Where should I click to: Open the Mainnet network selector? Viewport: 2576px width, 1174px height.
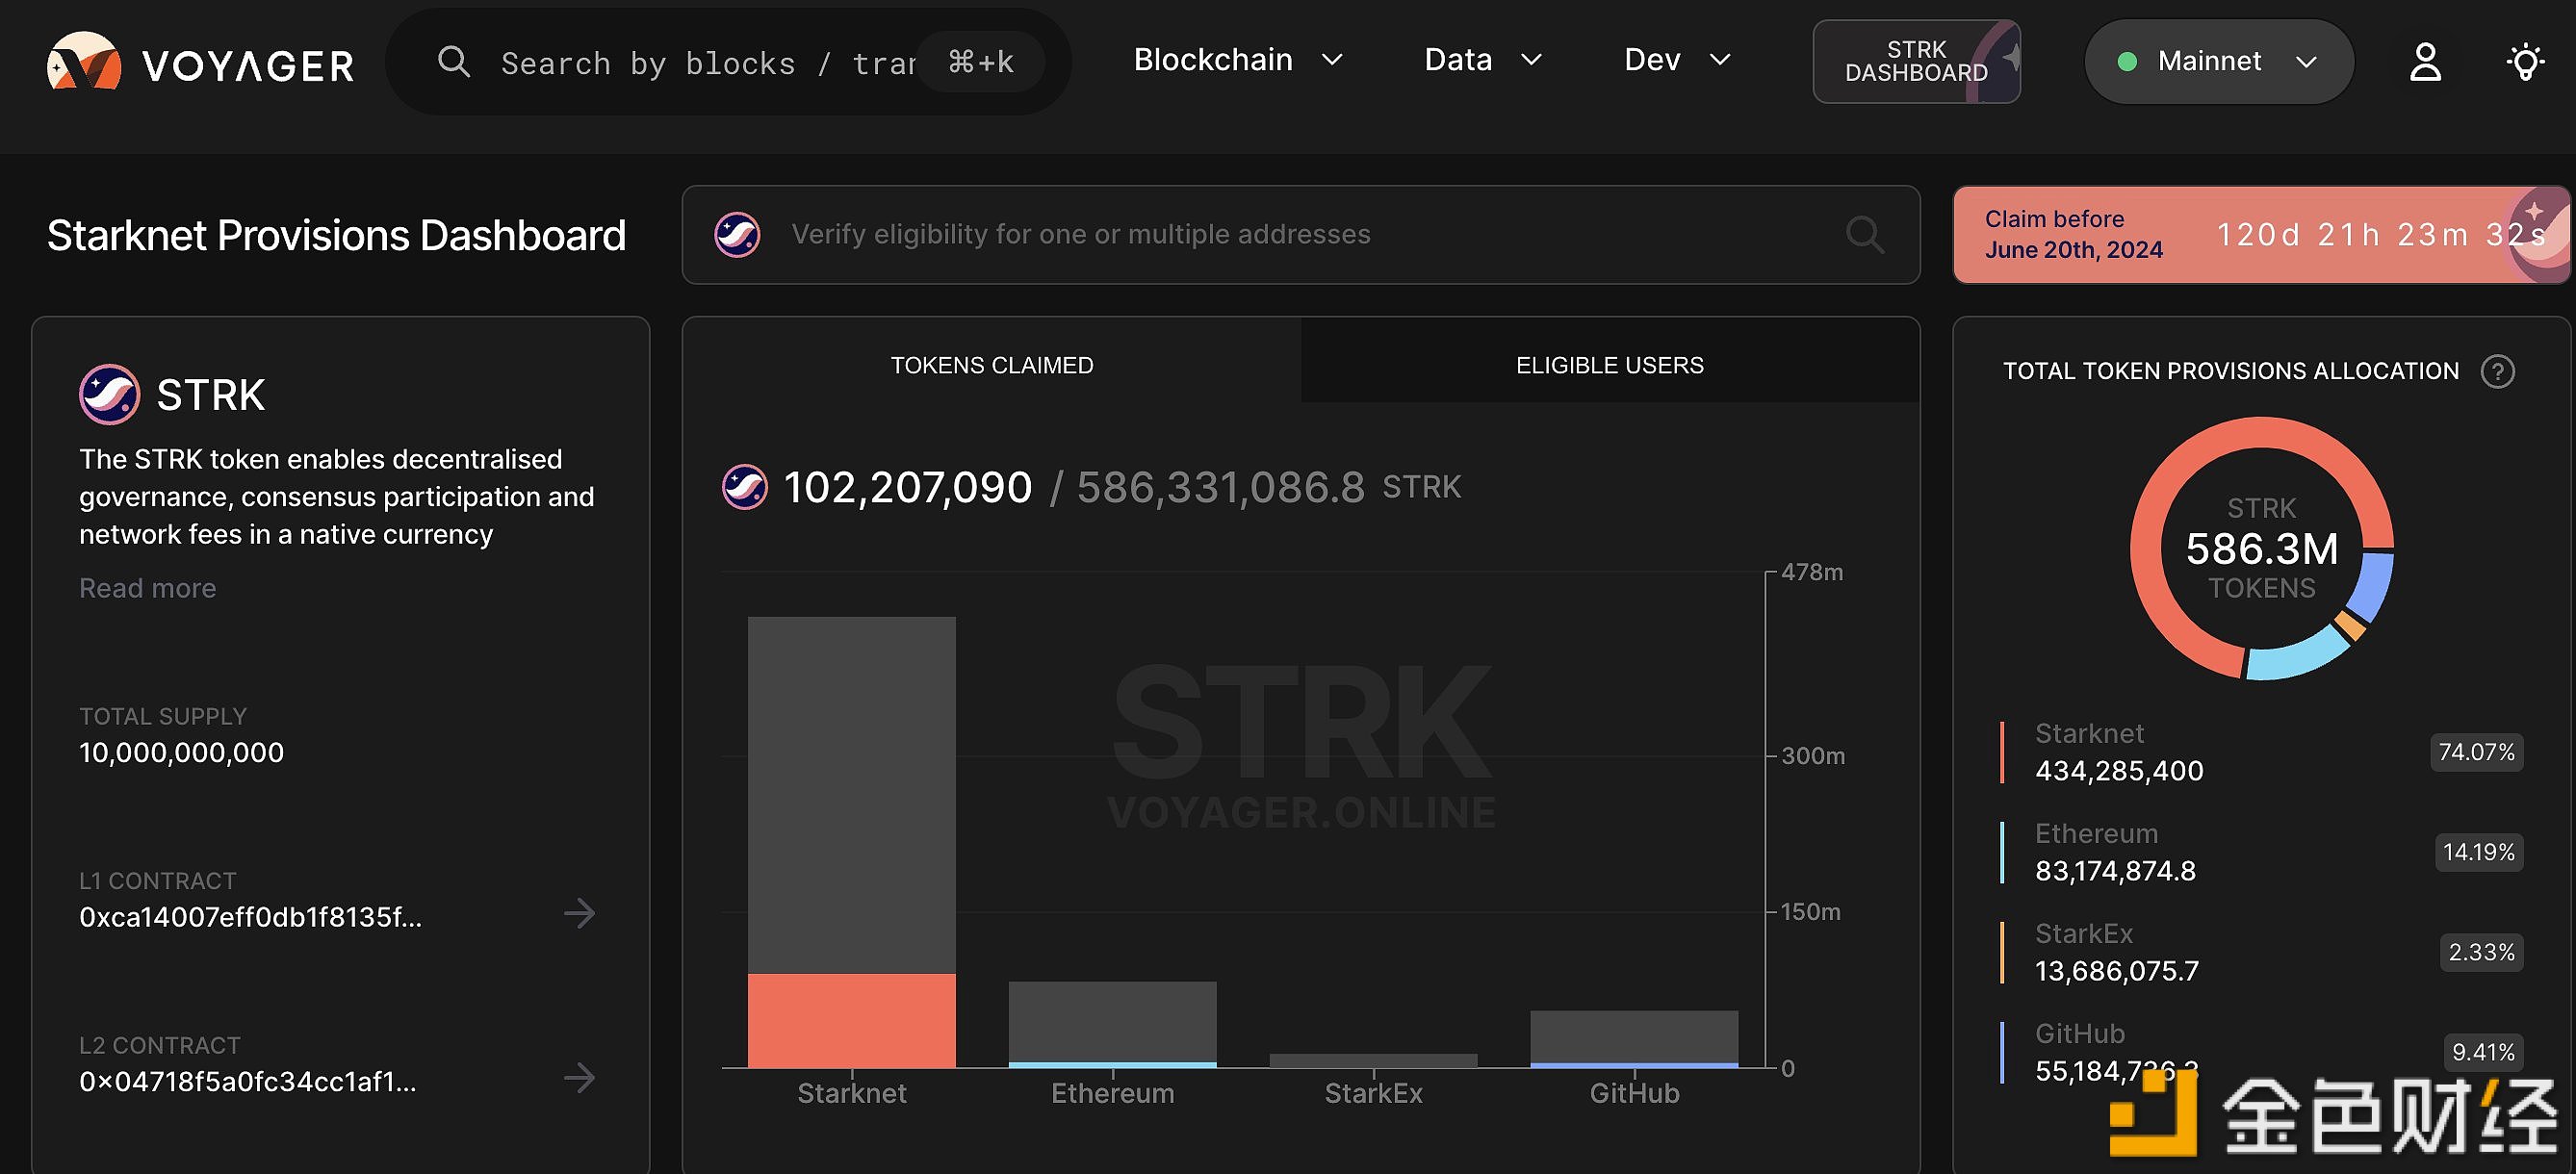(2218, 62)
